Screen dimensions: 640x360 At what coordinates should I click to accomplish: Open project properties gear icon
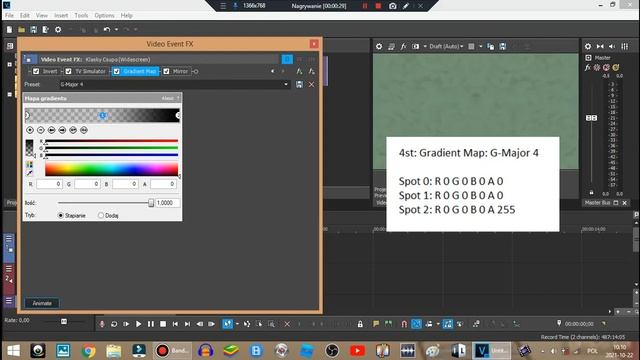click(58, 30)
